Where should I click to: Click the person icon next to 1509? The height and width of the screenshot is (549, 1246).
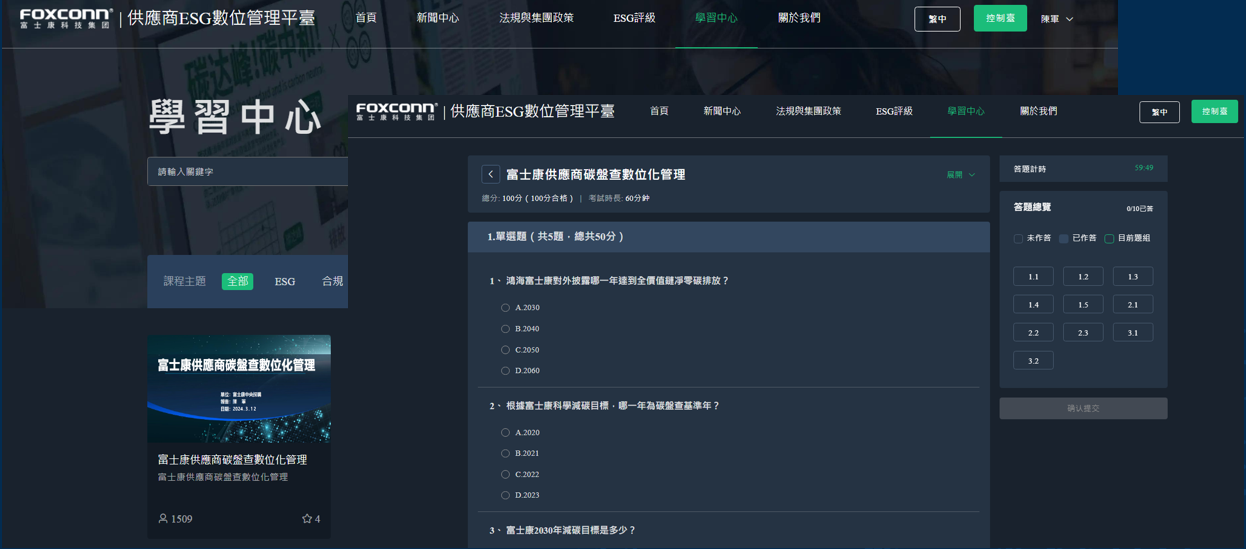pos(163,519)
